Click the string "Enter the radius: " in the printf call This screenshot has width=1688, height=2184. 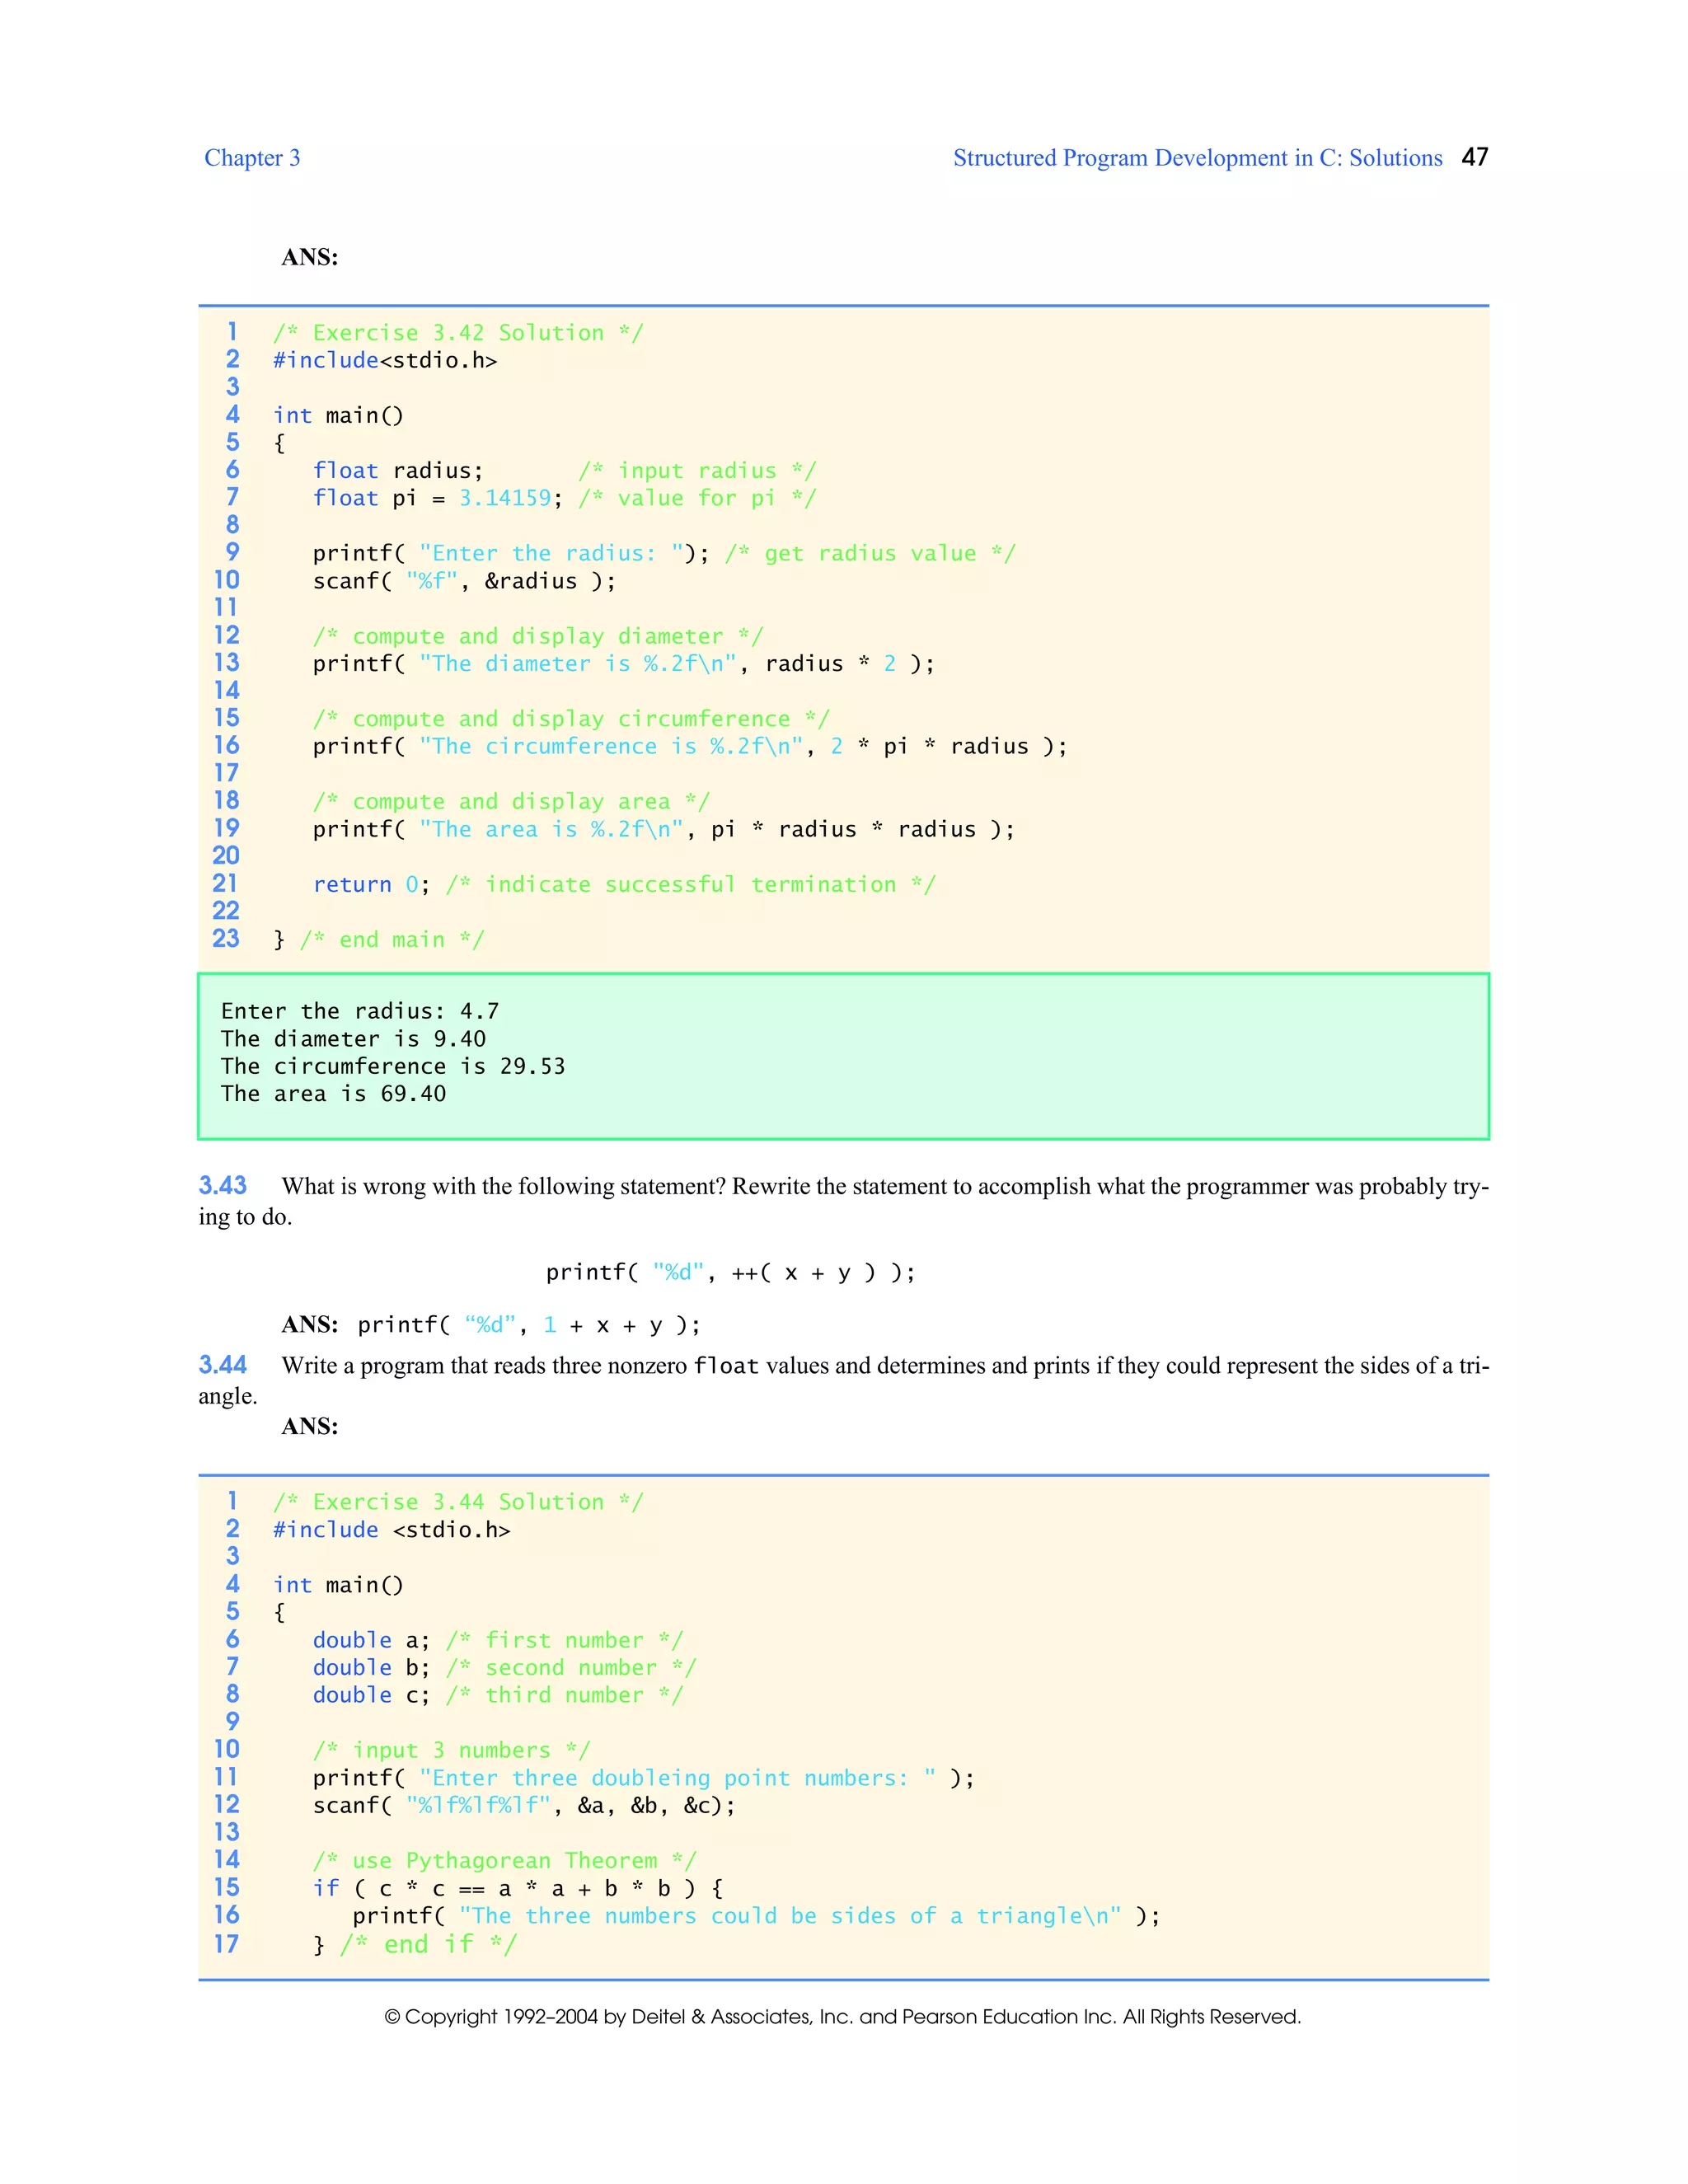point(551,553)
